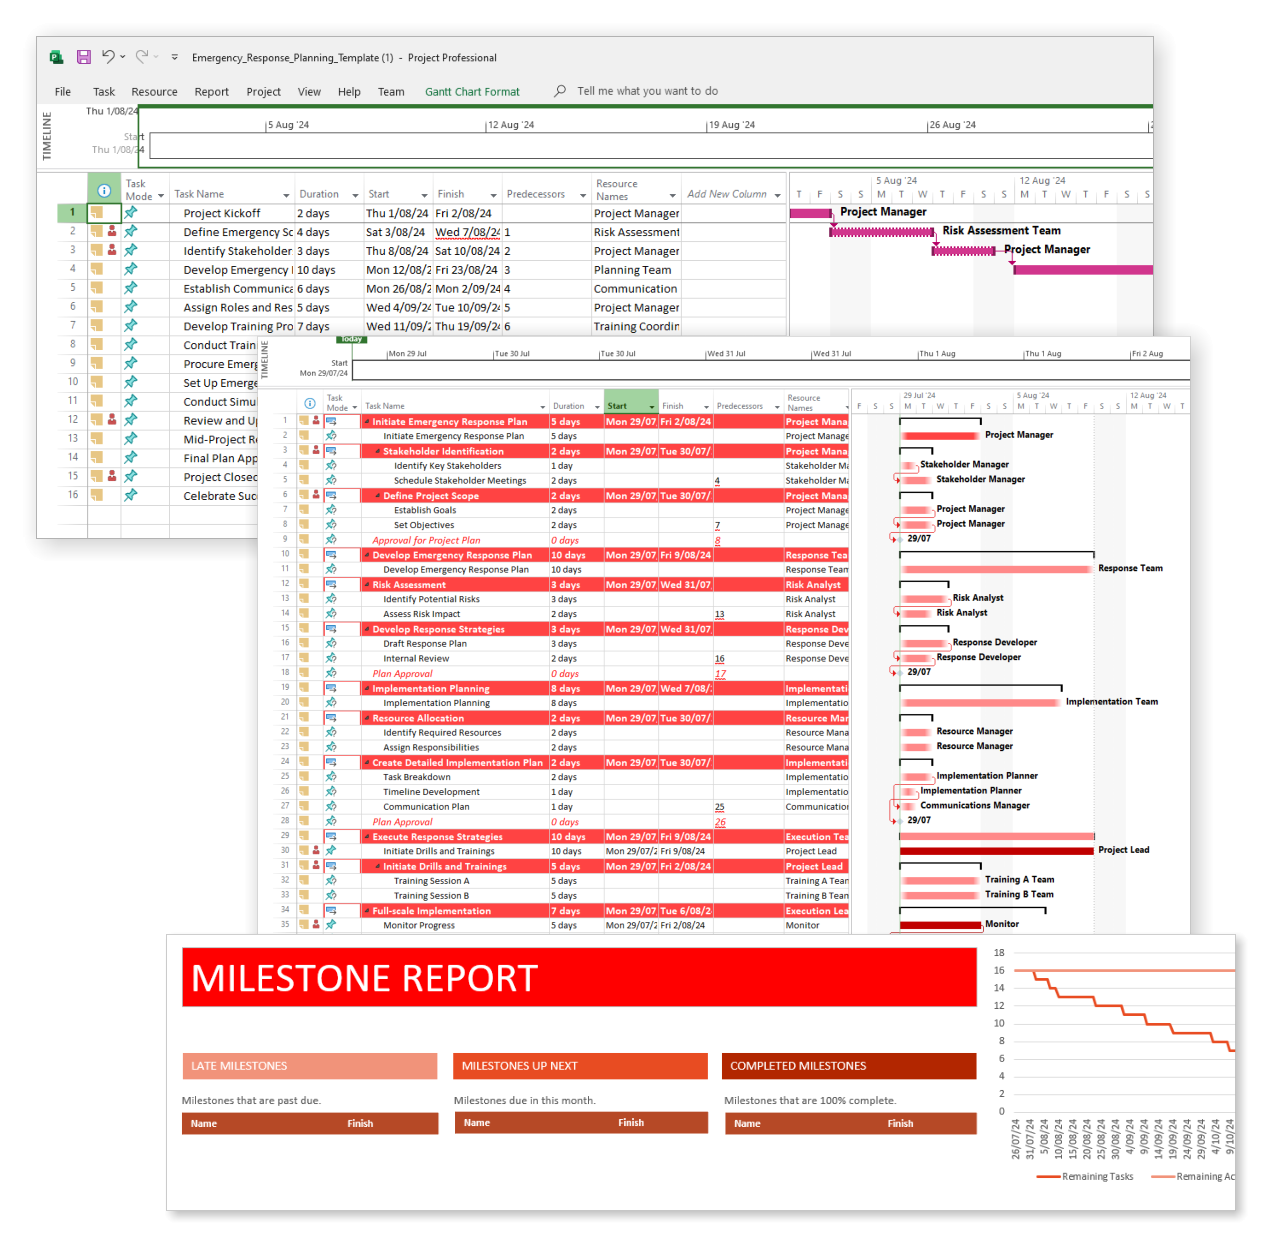Click the task mode icon for Risk Assessment row

point(331,584)
